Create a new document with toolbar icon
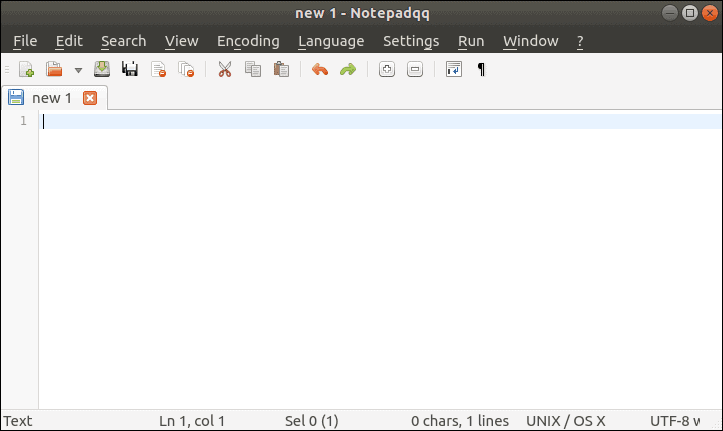The image size is (723, 431). (x=26, y=69)
